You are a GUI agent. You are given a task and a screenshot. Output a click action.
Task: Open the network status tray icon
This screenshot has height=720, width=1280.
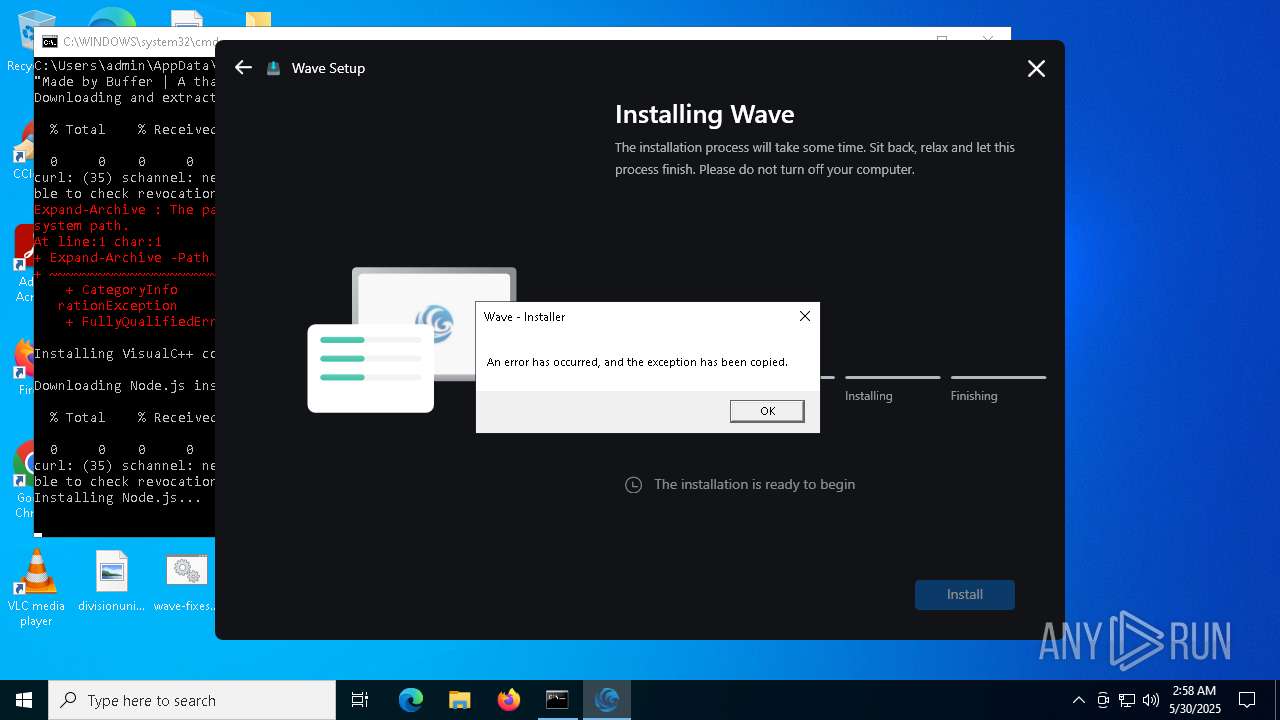(x=1127, y=700)
